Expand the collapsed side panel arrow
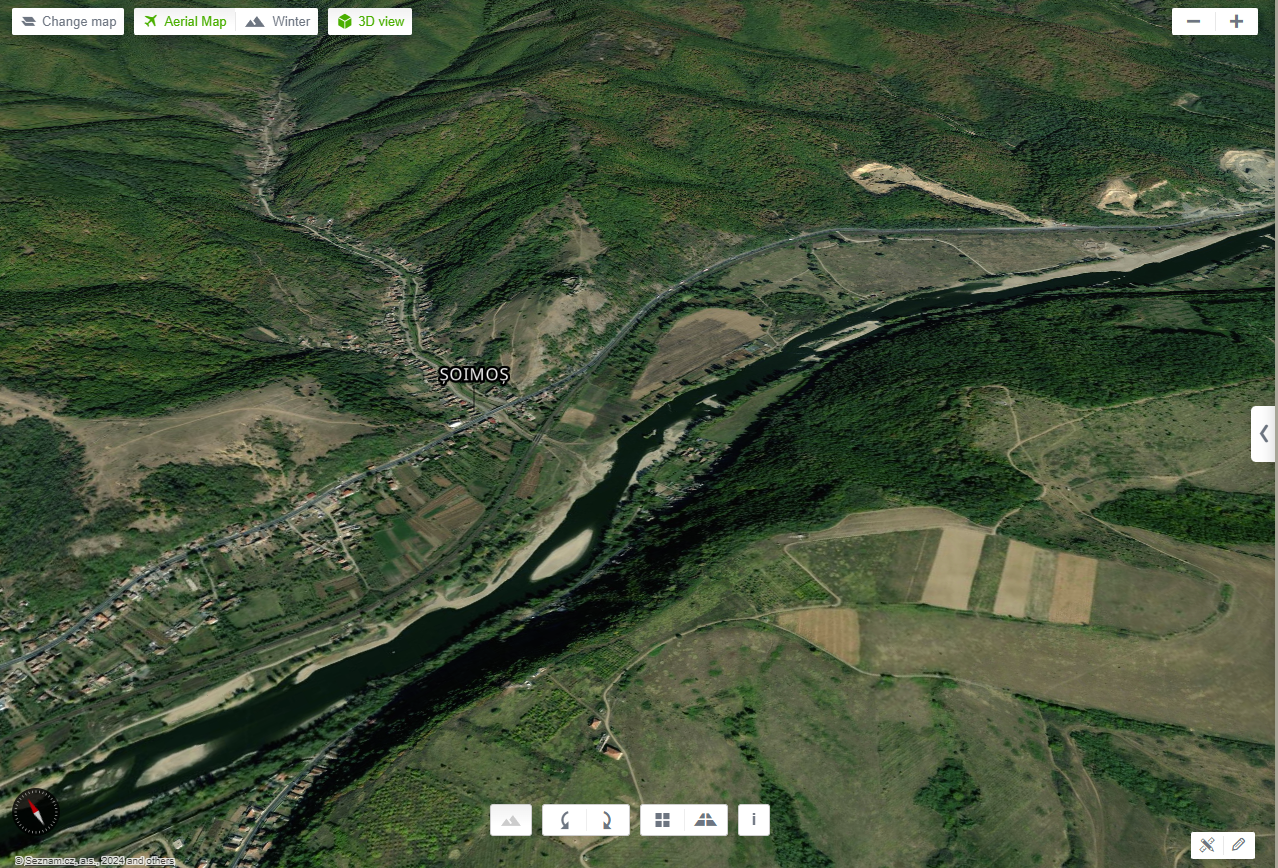The image size is (1278, 868). (x=1264, y=434)
